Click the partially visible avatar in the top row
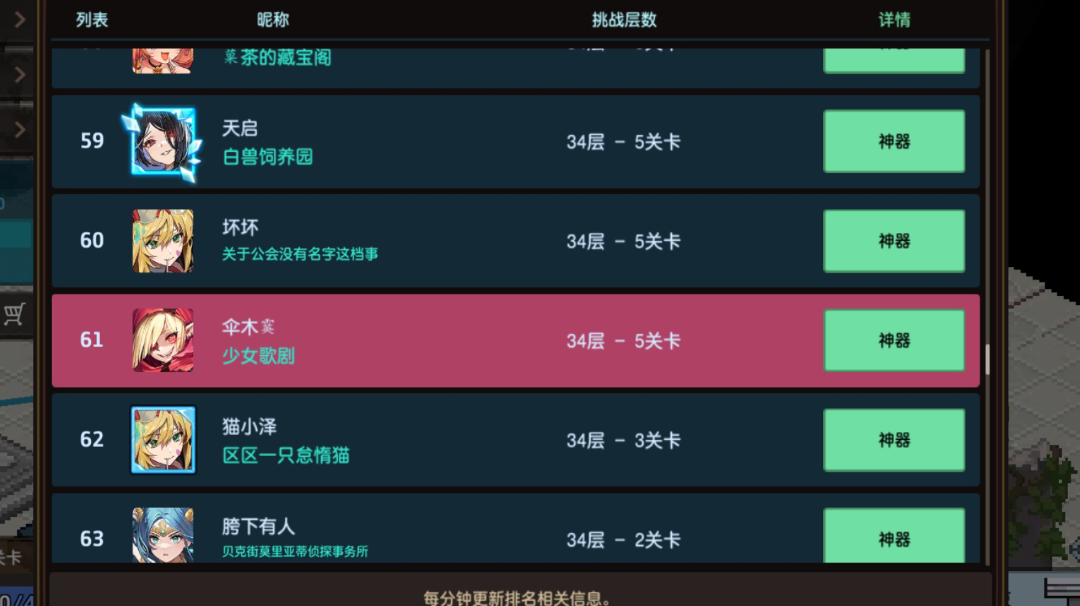 163,61
